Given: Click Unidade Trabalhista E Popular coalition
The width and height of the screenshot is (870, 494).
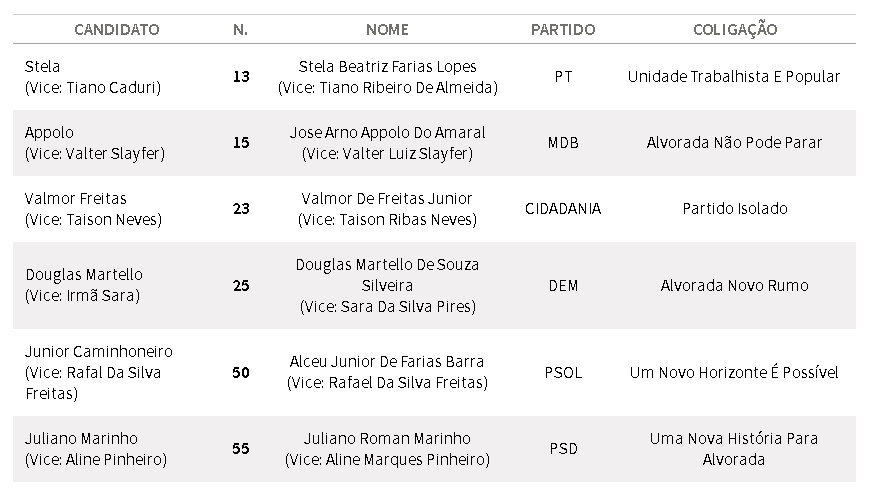Looking at the screenshot, I should tap(734, 77).
